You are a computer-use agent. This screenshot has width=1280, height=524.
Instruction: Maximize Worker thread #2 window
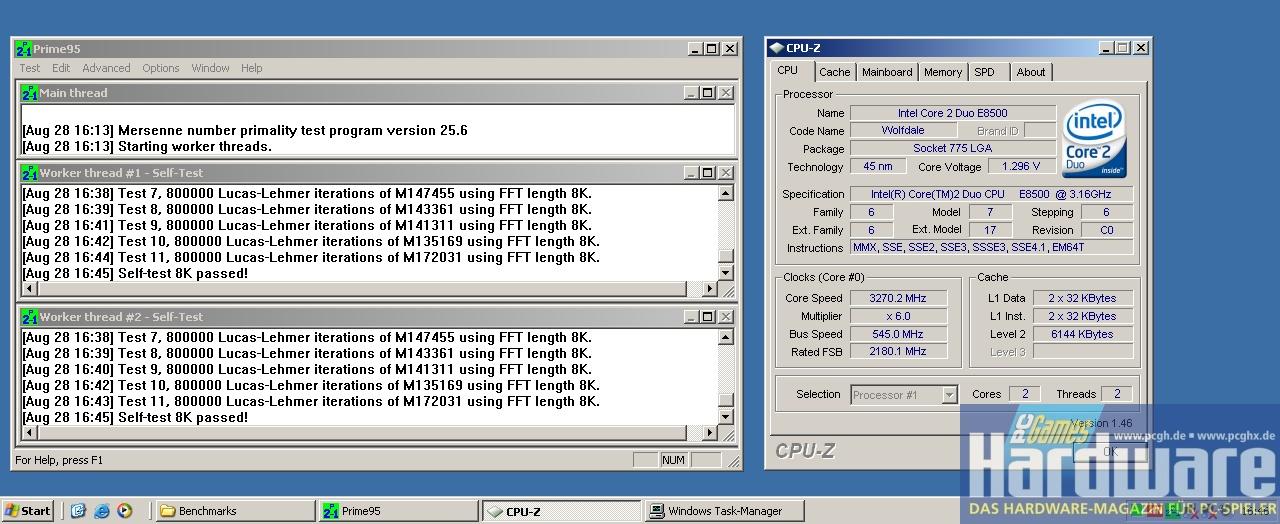pos(708,317)
